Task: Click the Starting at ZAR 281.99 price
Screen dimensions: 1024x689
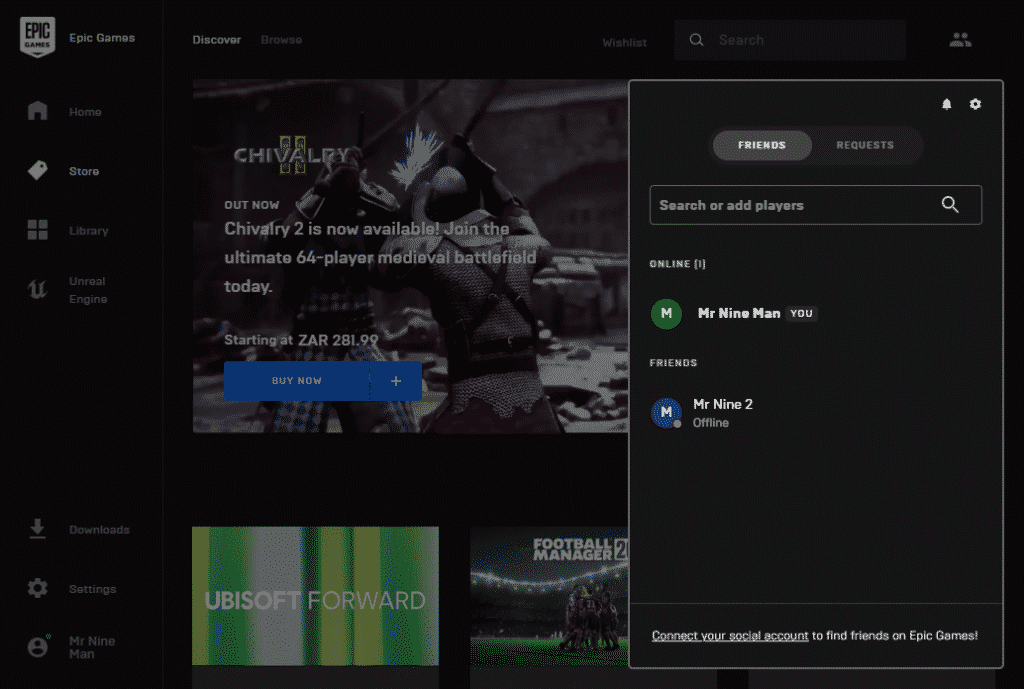Action: click(x=301, y=340)
